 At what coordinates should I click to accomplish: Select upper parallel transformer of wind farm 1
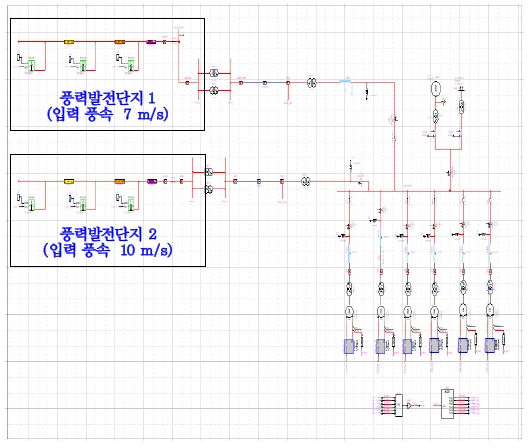[x=214, y=73]
